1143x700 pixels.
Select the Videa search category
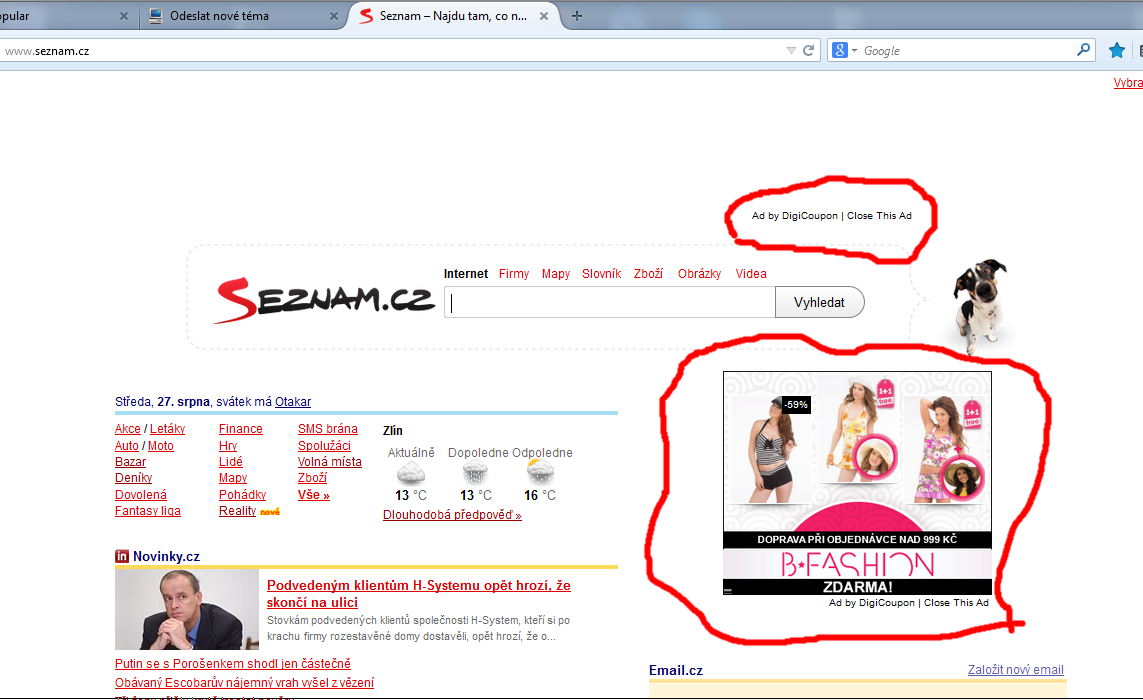pyautogui.click(x=751, y=273)
